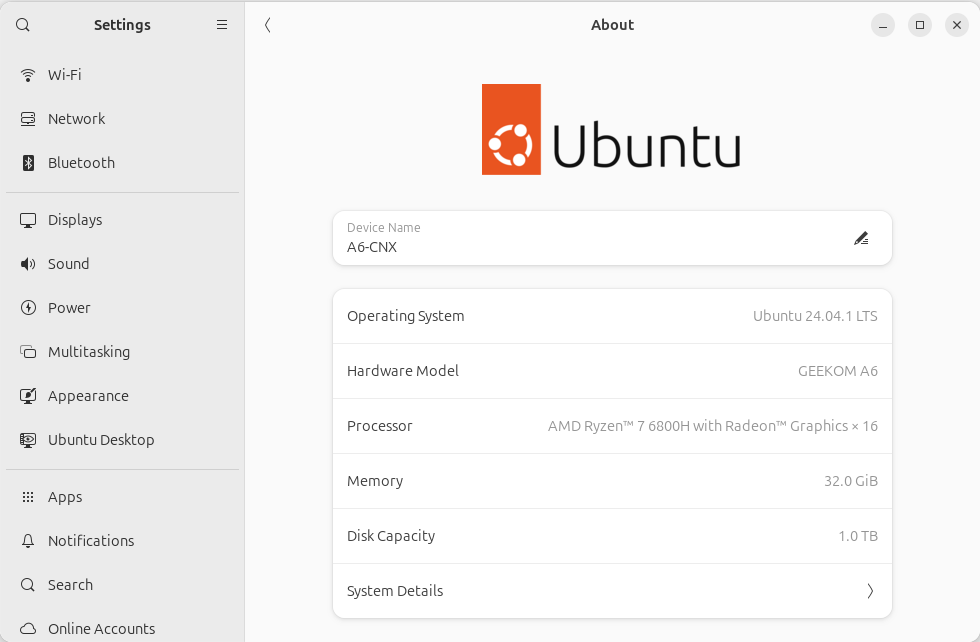Click the About title in header
The image size is (980, 642).
tap(612, 25)
